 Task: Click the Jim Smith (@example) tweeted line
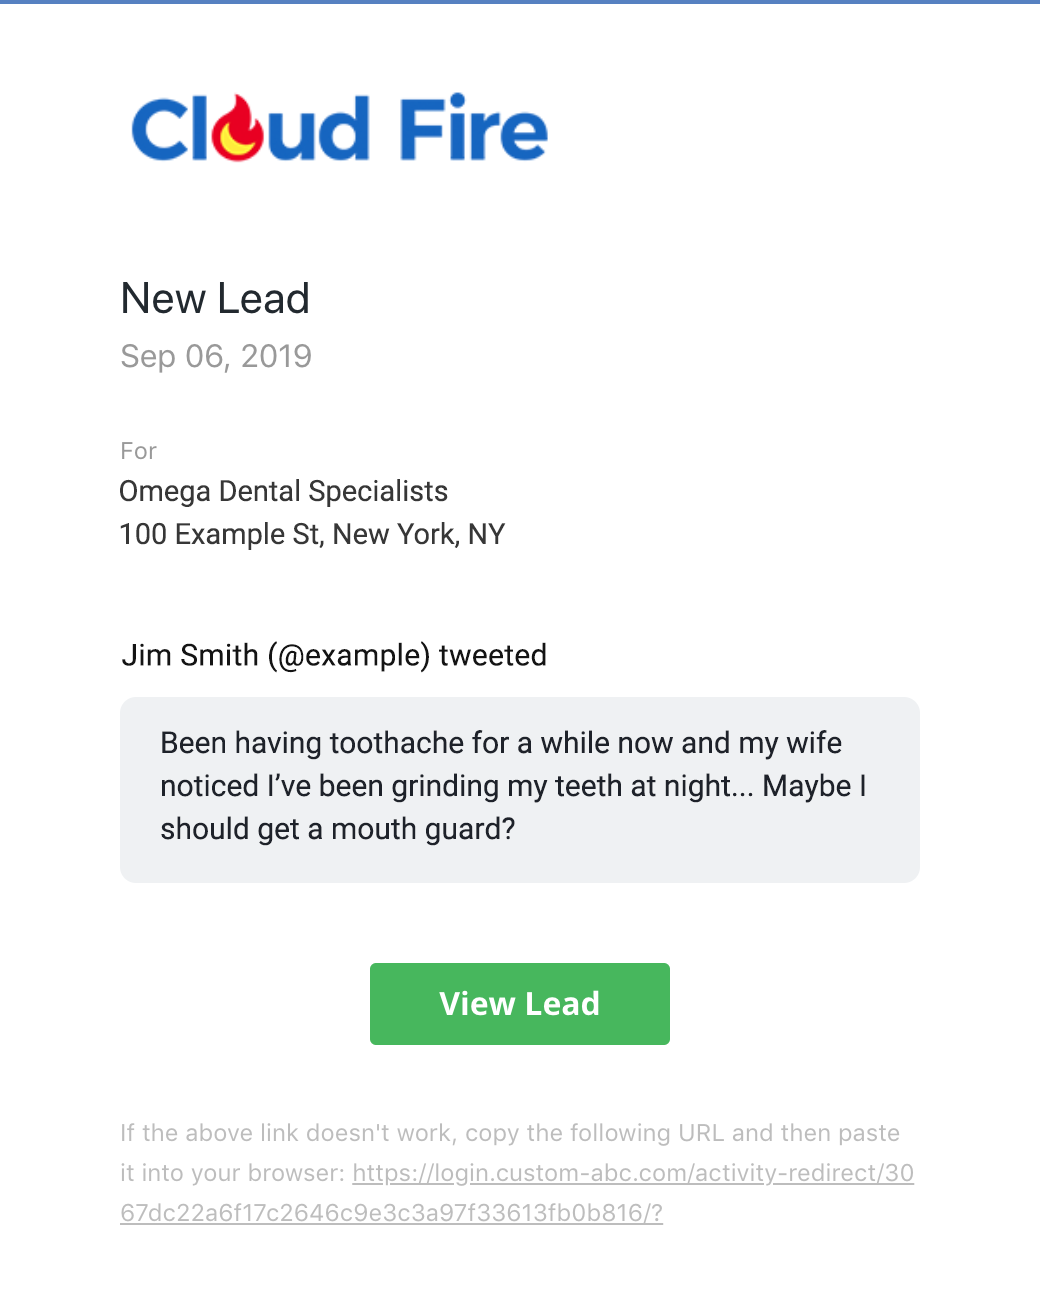(334, 655)
